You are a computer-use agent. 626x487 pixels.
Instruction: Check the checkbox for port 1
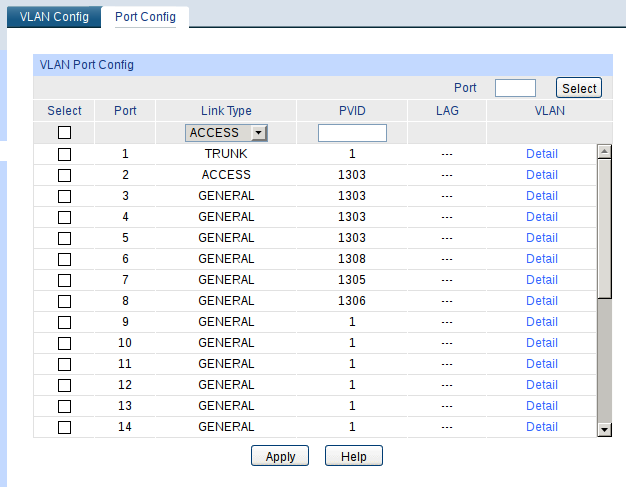(65, 154)
